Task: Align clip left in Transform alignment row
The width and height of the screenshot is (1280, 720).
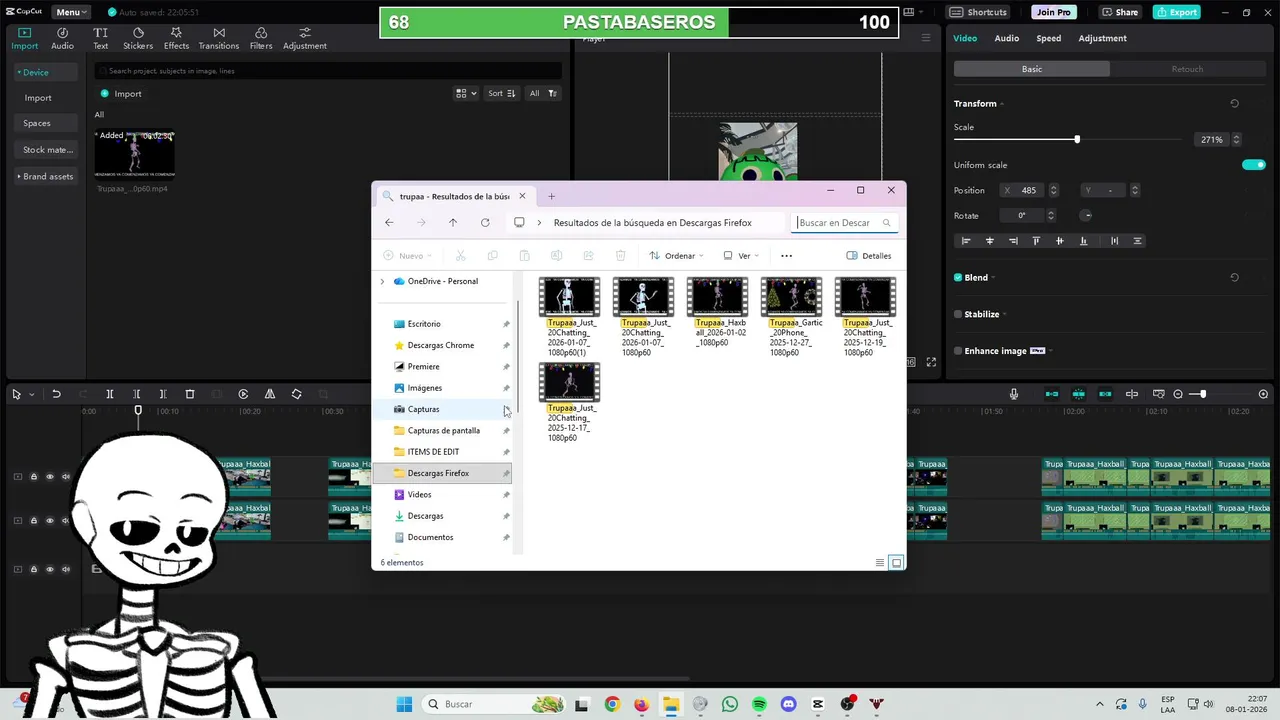Action: 966,241
